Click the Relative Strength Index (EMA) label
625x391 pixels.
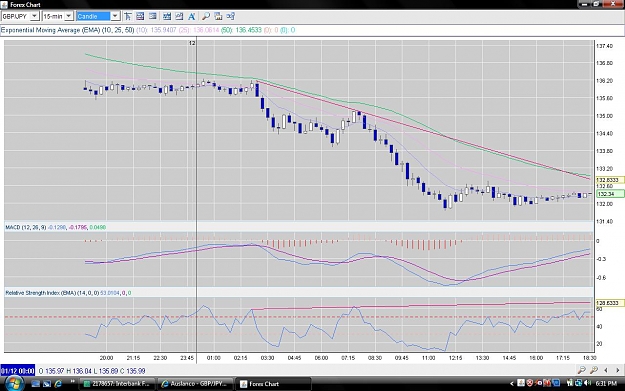pos(52,293)
